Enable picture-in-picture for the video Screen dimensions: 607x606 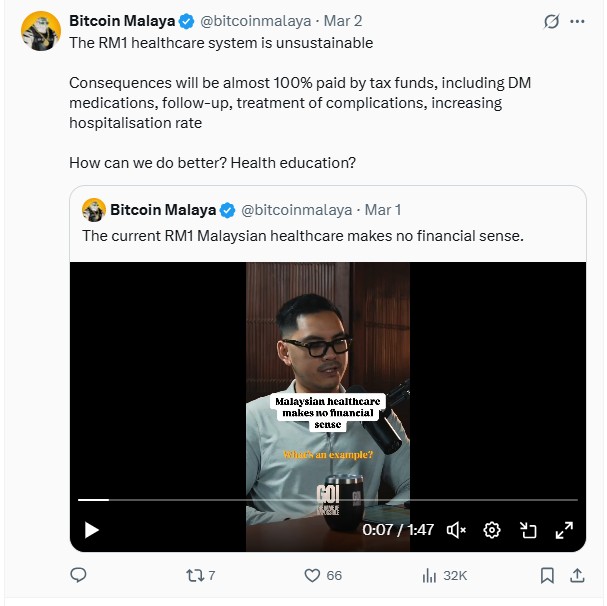tap(528, 530)
